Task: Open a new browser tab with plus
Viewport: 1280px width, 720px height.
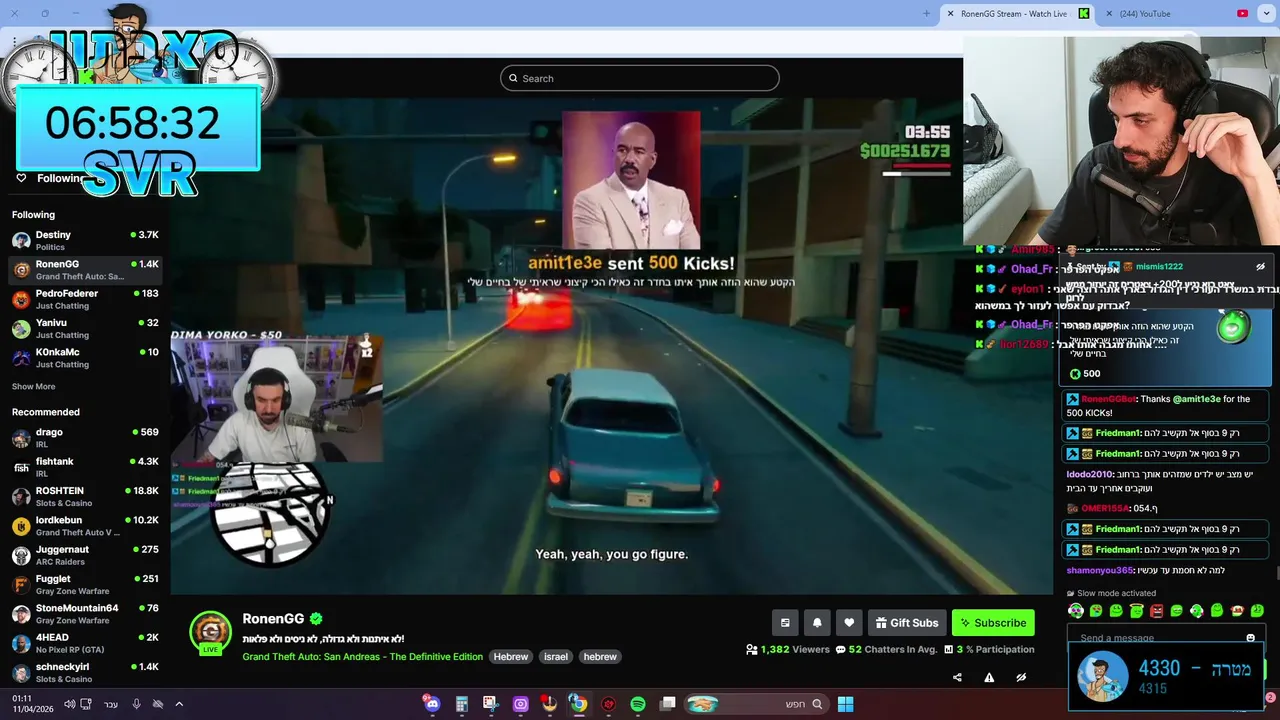Action: coord(926,14)
